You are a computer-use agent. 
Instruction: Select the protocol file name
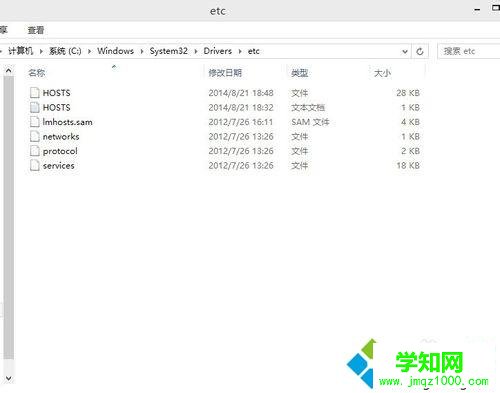[60, 151]
